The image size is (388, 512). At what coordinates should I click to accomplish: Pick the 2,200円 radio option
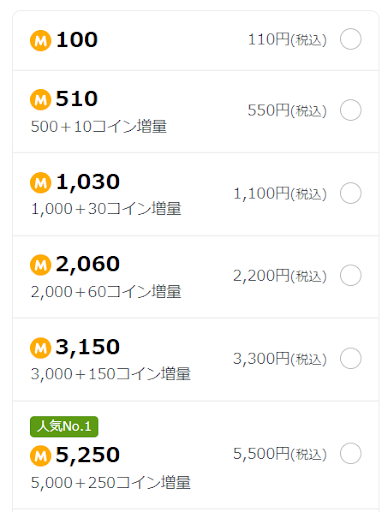tap(351, 275)
